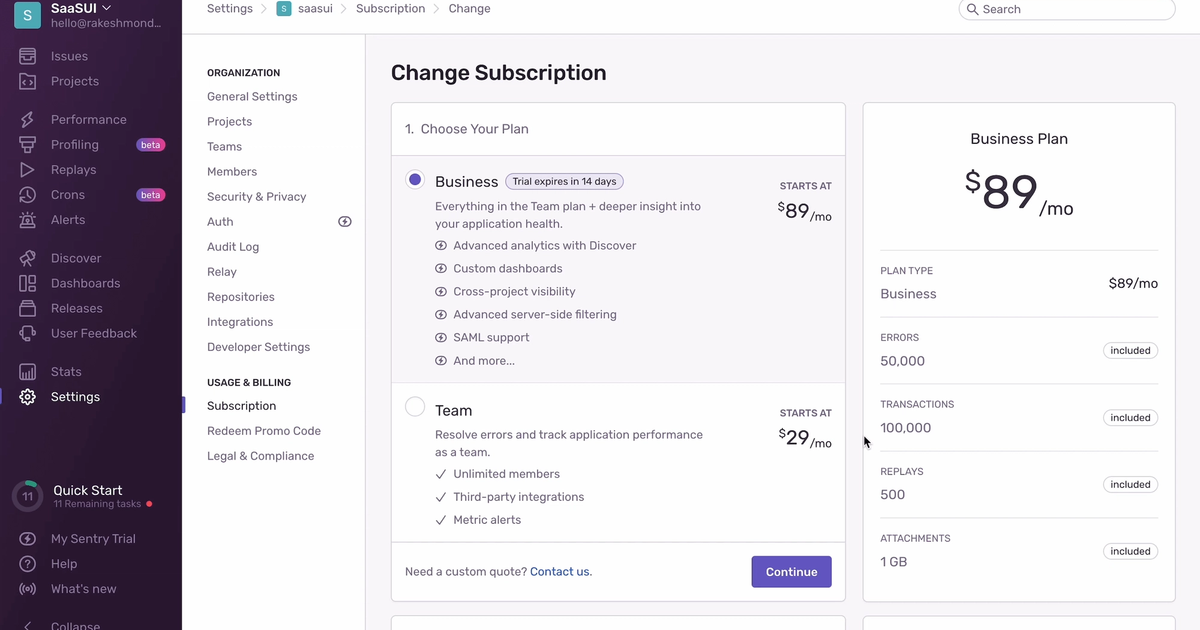
Task: Open Legal & Compliance
Action: [260, 456]
